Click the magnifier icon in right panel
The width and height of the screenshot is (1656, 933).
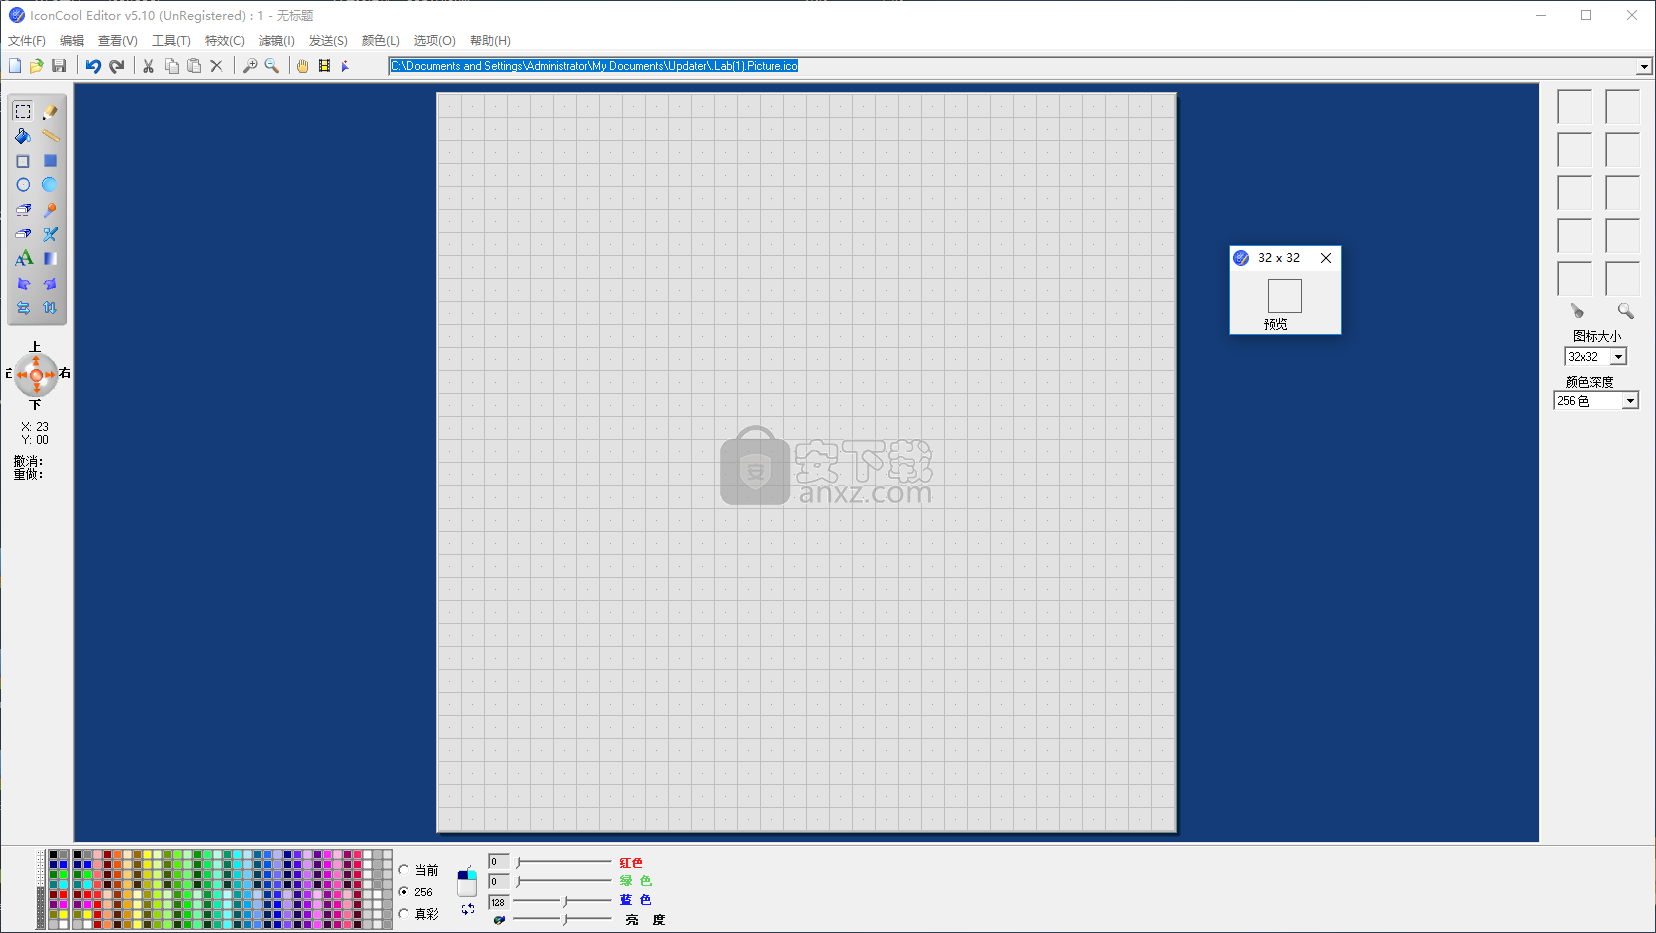[x=1625, y=311]
